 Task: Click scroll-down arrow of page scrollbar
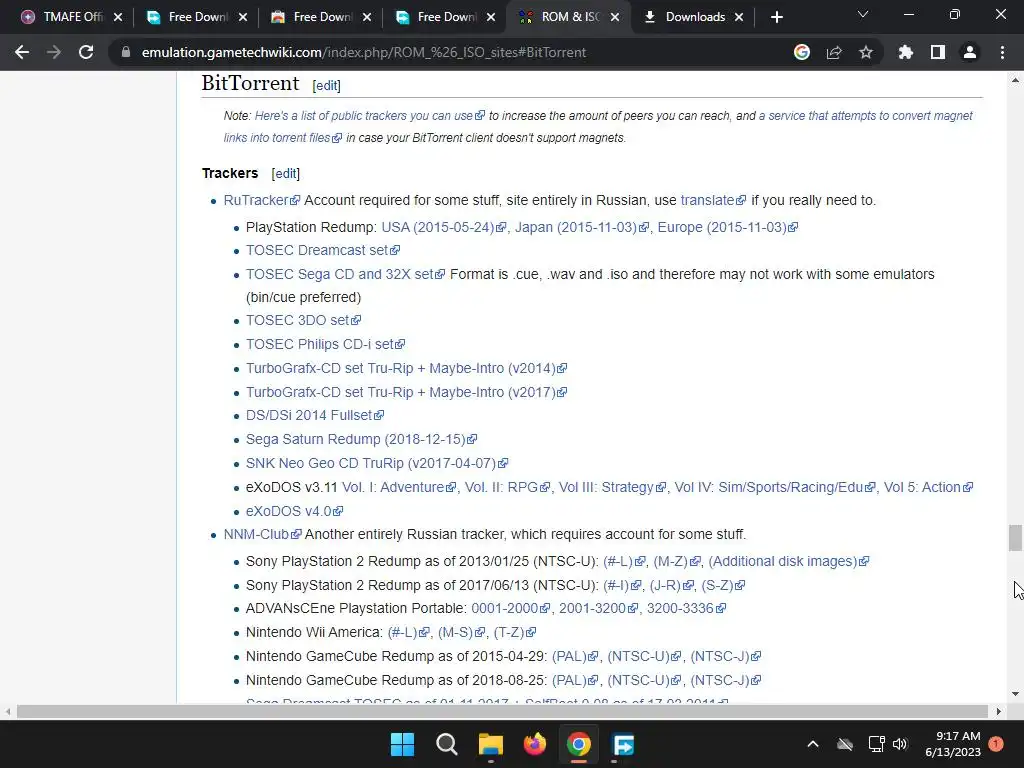[x=1015, y=694]
